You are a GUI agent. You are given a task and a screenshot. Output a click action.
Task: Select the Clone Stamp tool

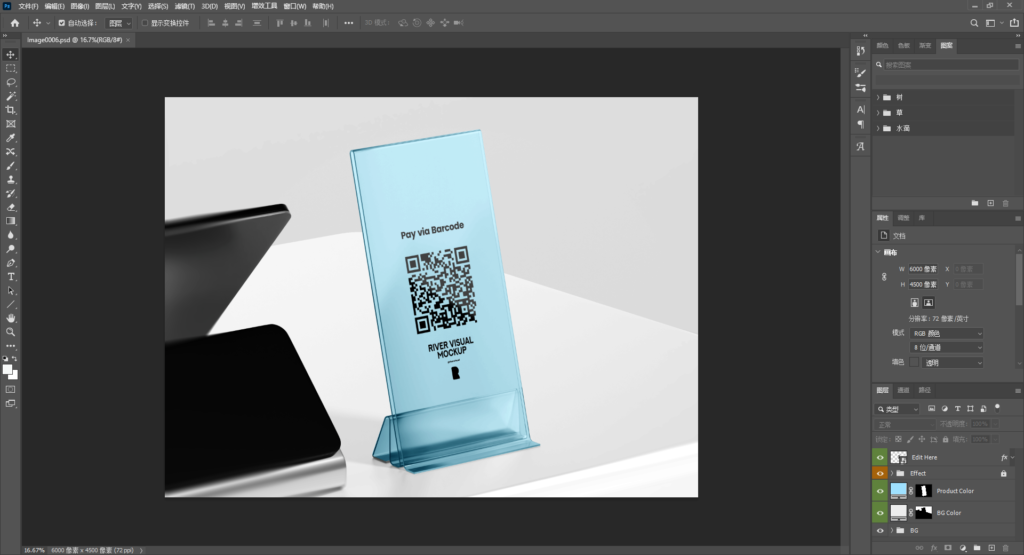(10, 180)
